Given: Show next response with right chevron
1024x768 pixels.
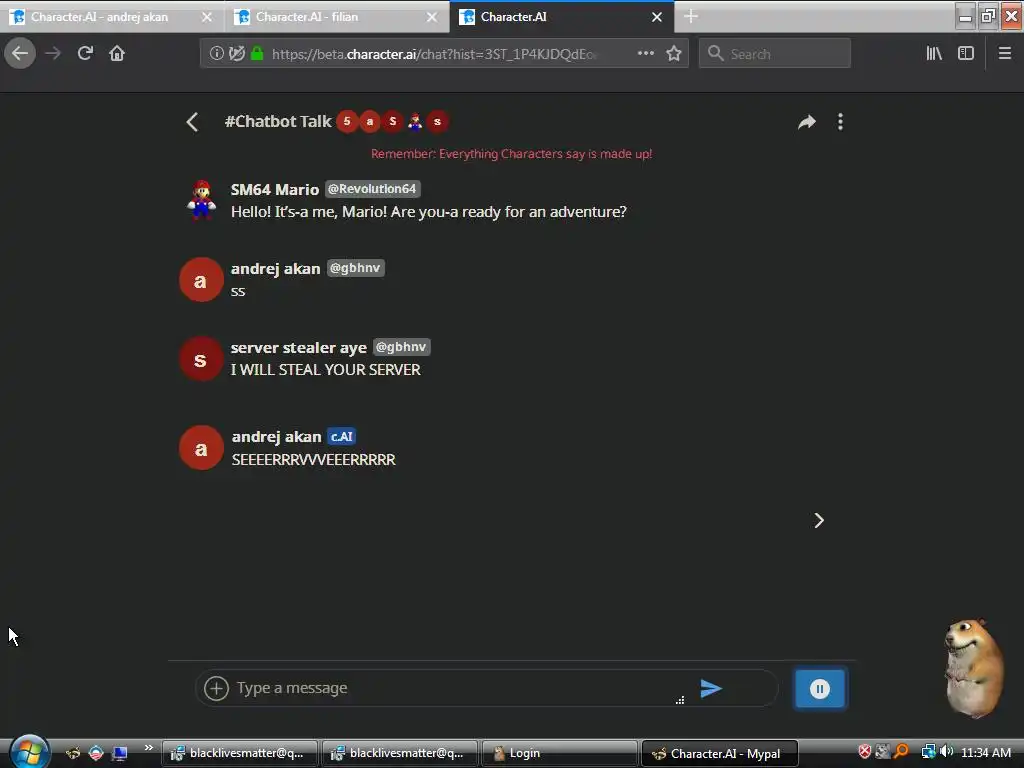Looking at the screenshot, I should 819,520.
